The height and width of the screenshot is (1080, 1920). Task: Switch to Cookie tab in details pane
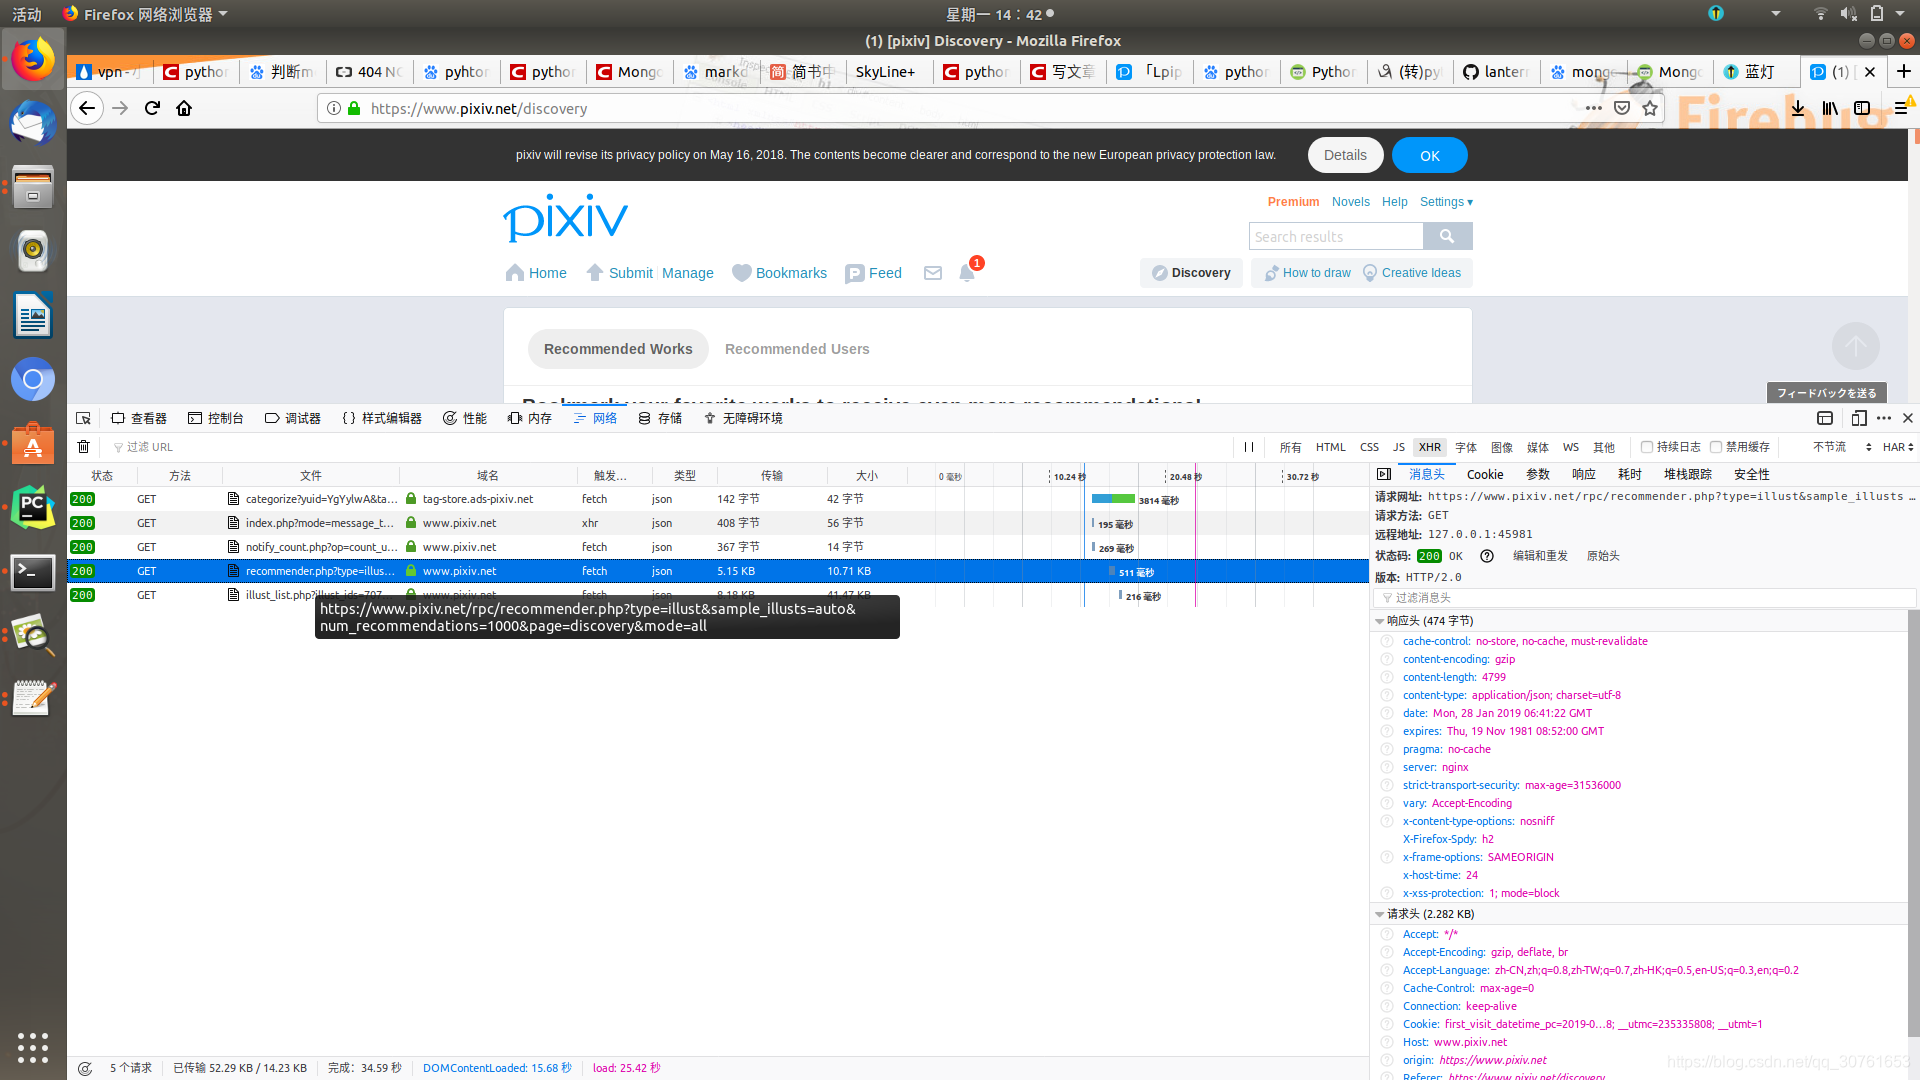[x=1485, y=474]
